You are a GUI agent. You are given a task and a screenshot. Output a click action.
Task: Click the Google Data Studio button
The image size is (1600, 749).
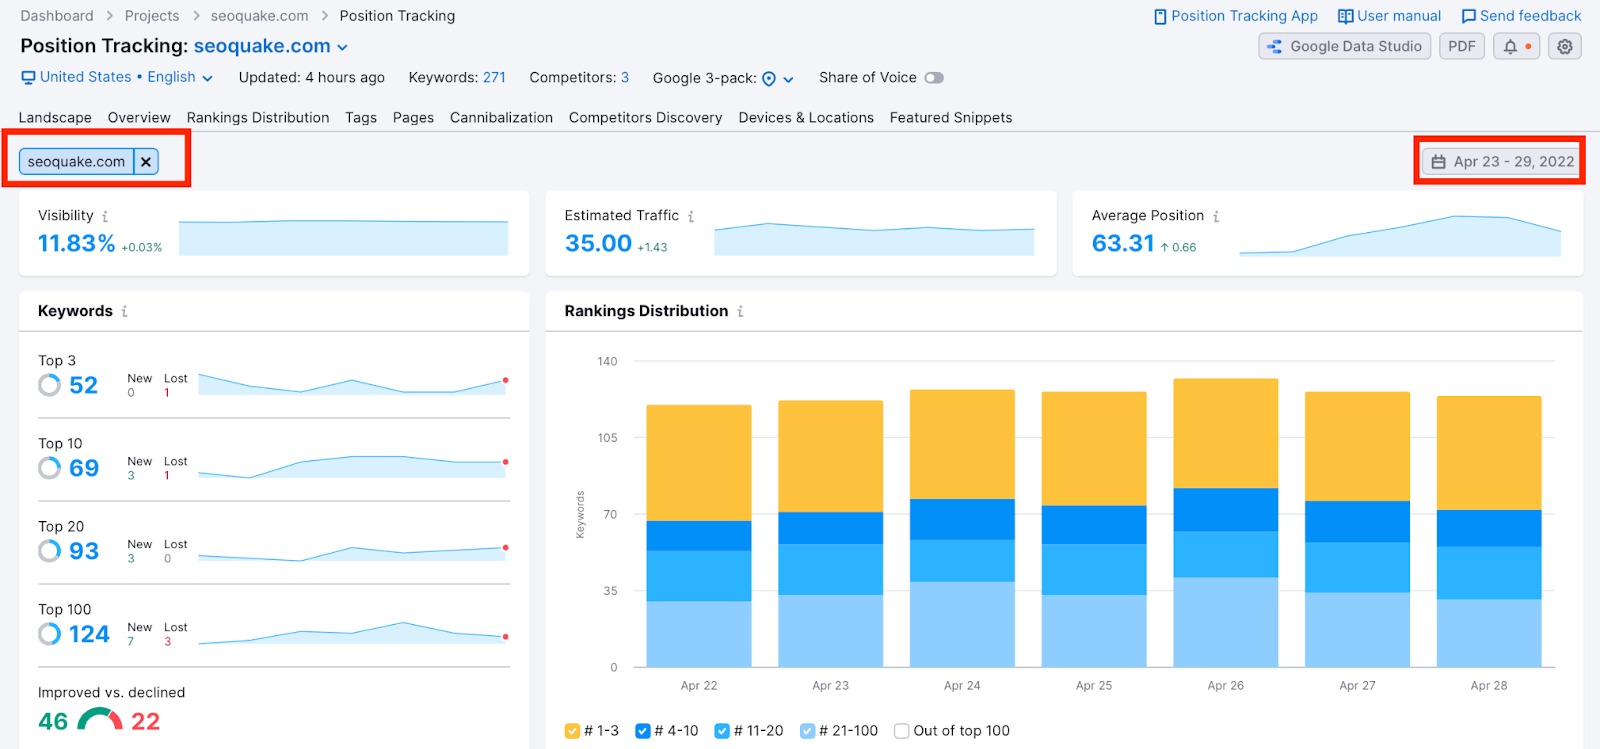coord(1344,47)
